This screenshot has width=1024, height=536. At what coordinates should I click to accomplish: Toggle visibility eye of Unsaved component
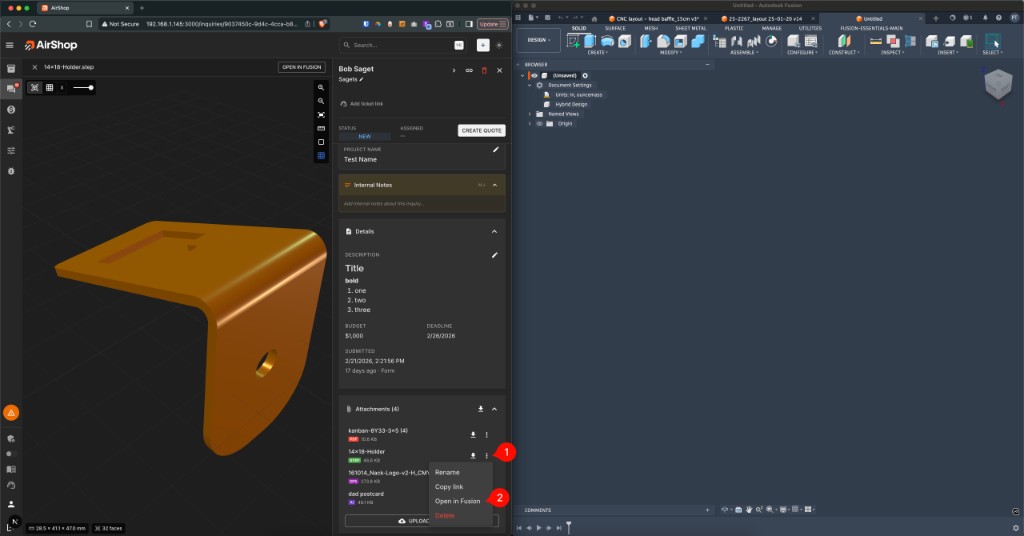click(x=534, y=75)
